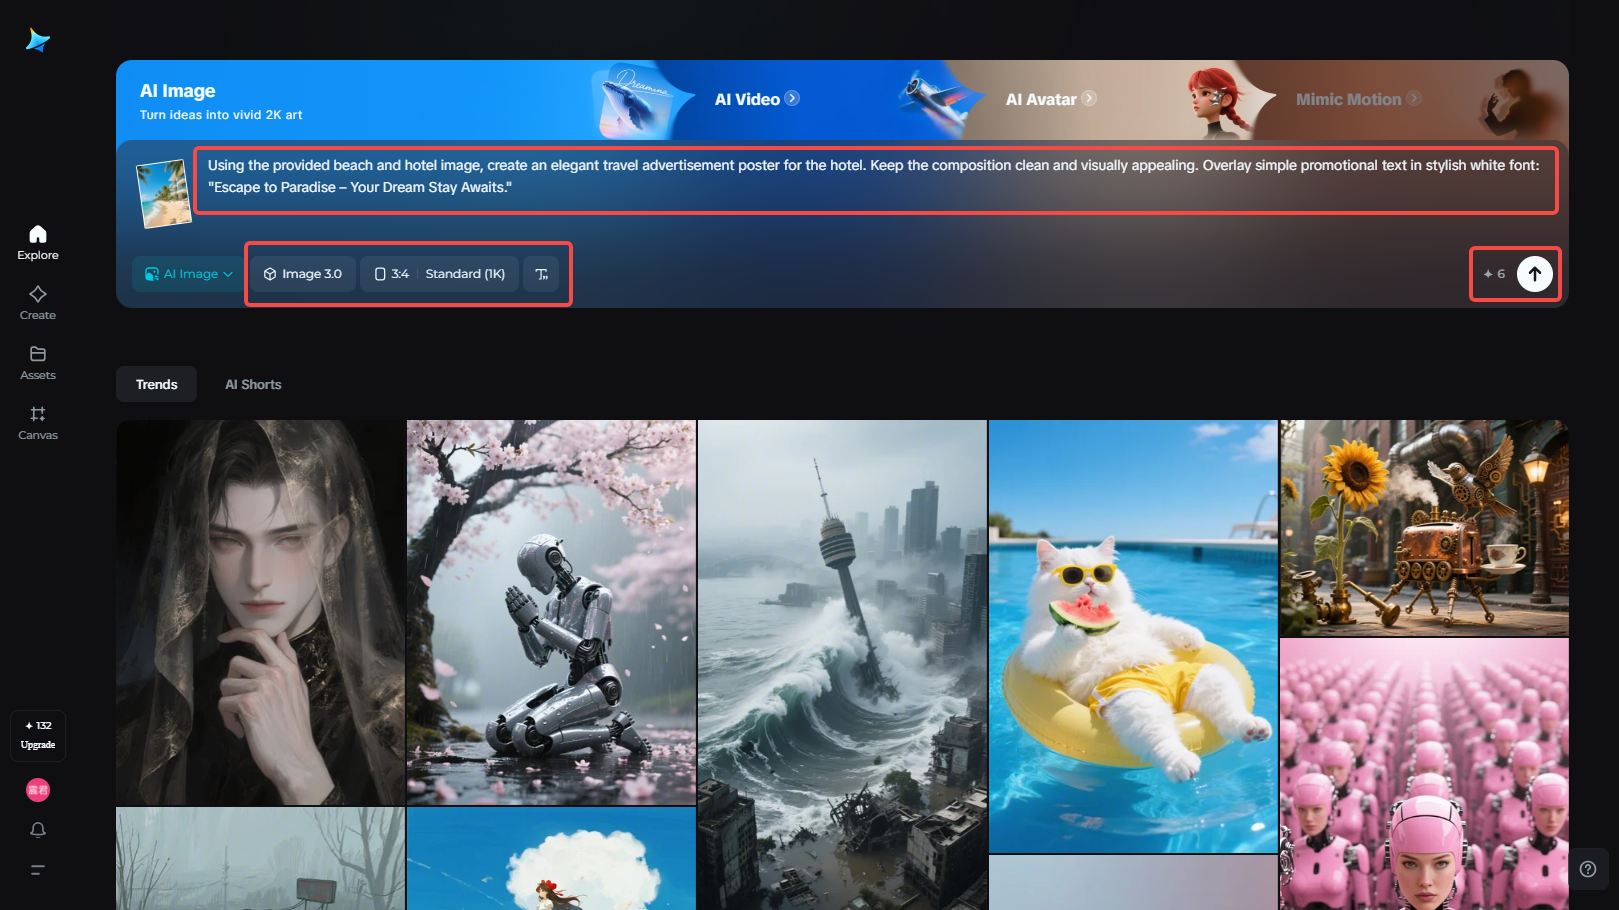Viewport: 1619px width, 910px height.
Task: Open the Assets folder in sidebar
Action: [x=38, y=363]
